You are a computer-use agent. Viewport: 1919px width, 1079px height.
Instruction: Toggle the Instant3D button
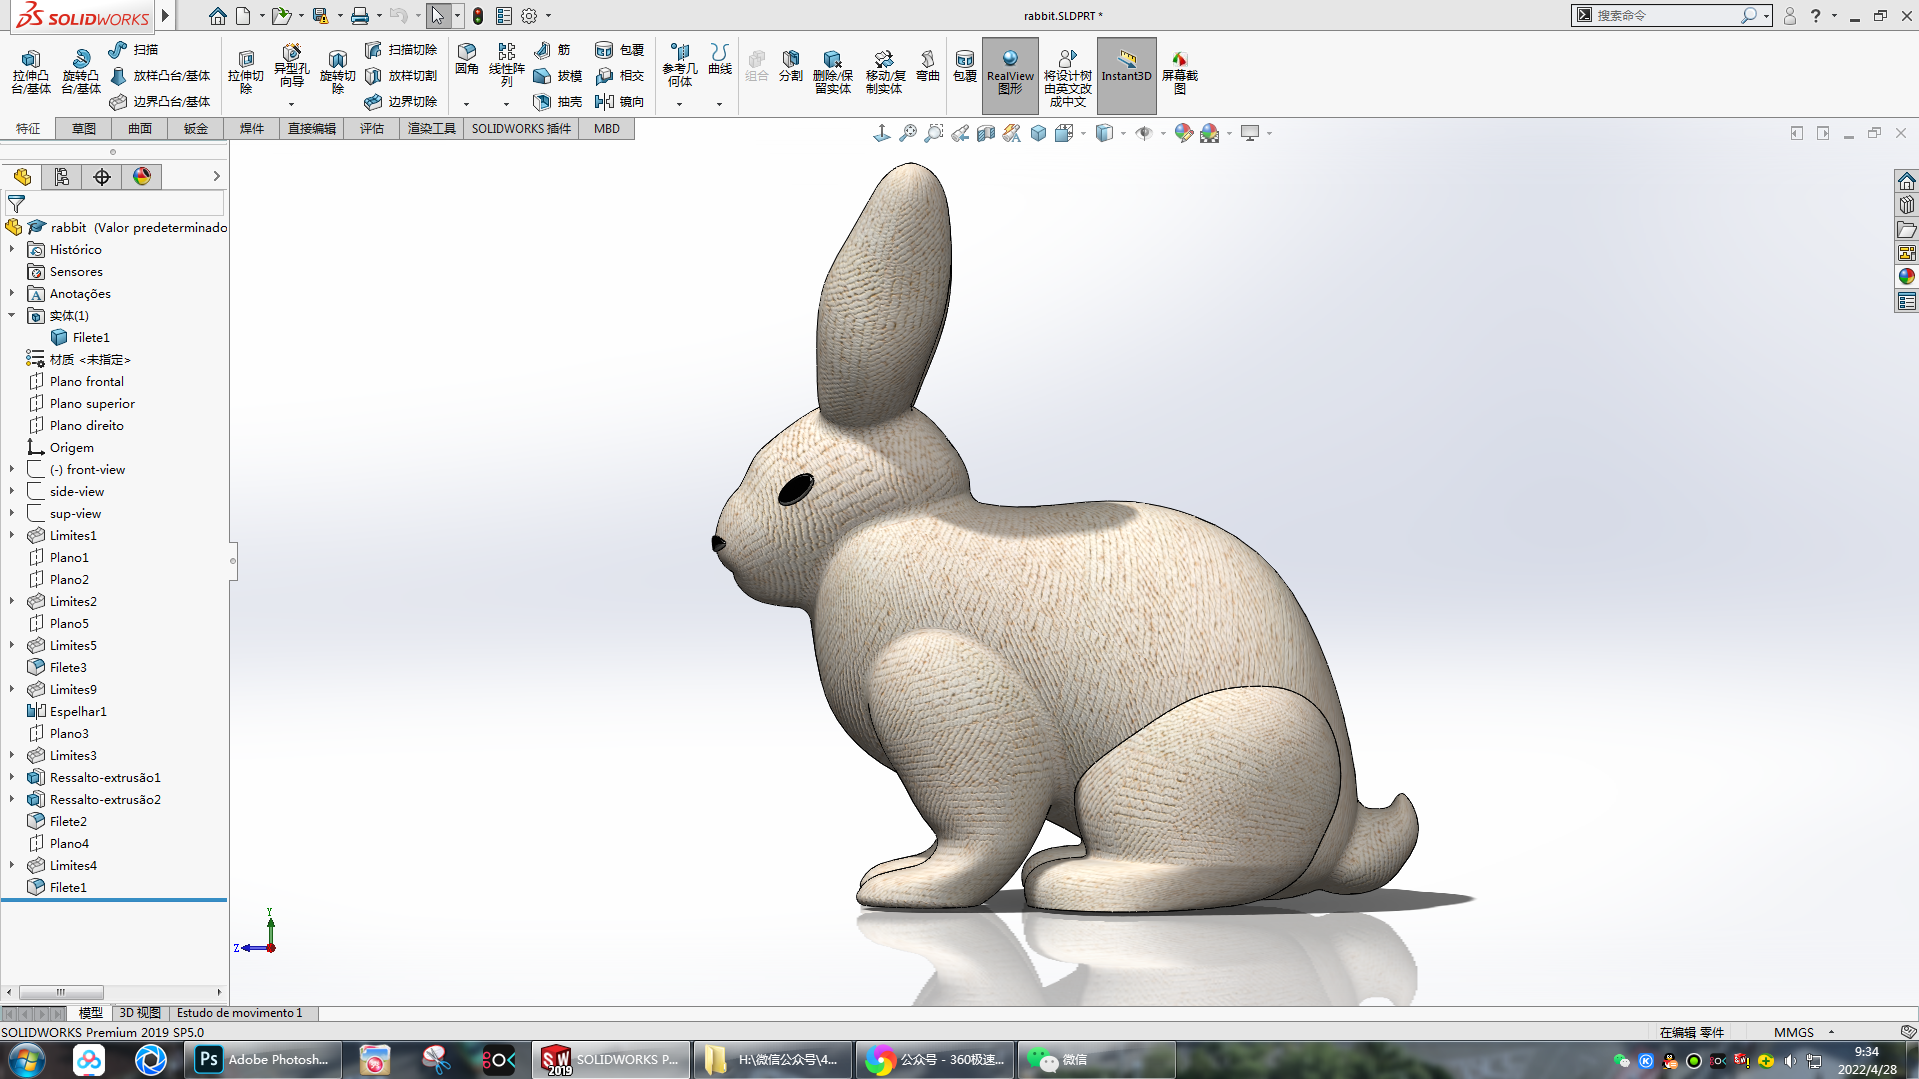1126,75
